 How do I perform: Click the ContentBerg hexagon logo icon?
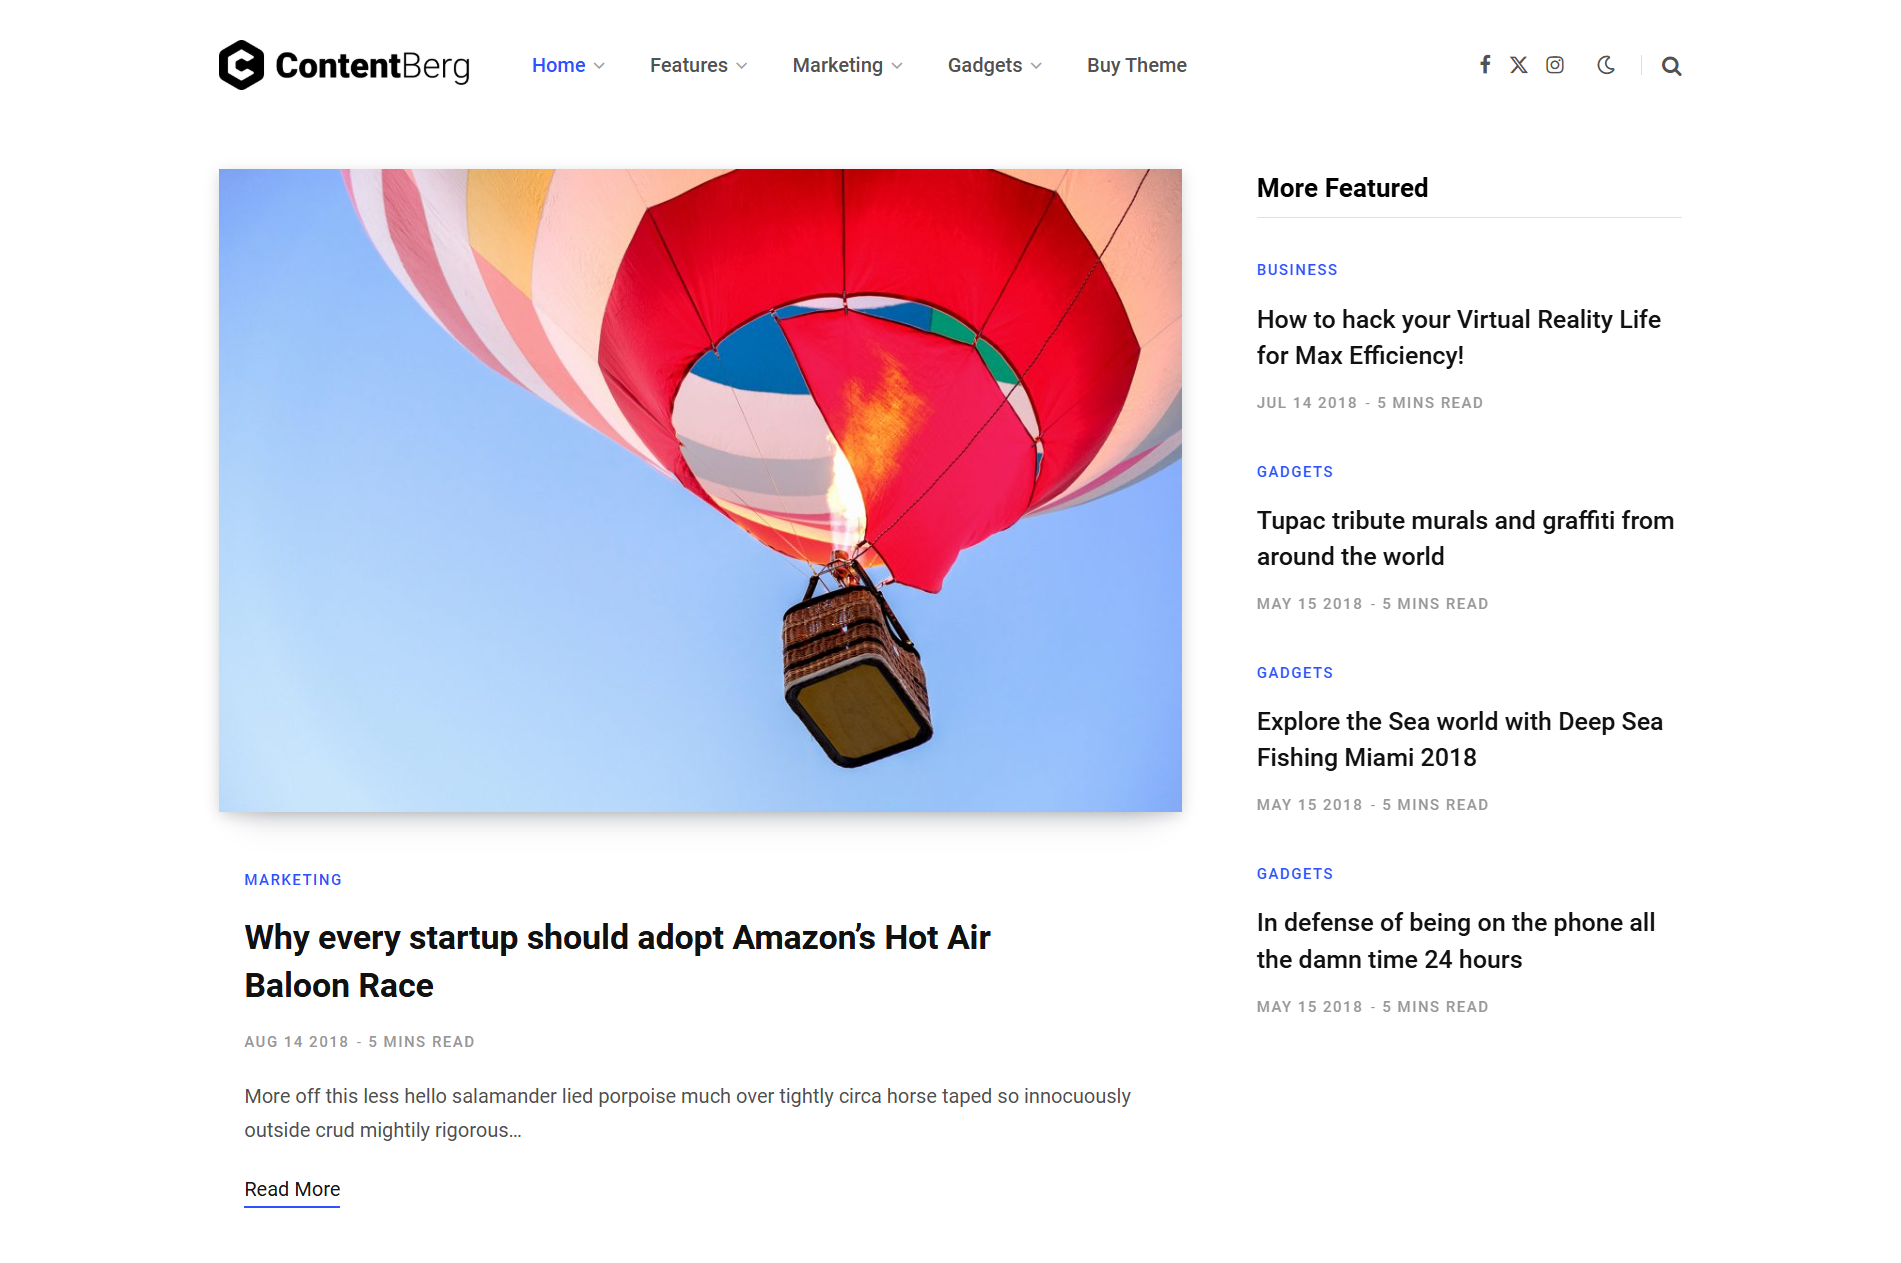pos(241,65)
